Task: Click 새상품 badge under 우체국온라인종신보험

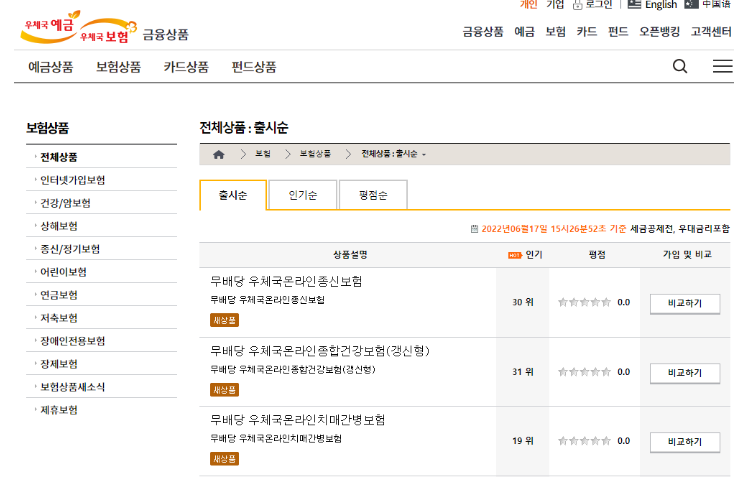Action: (224, 320)
